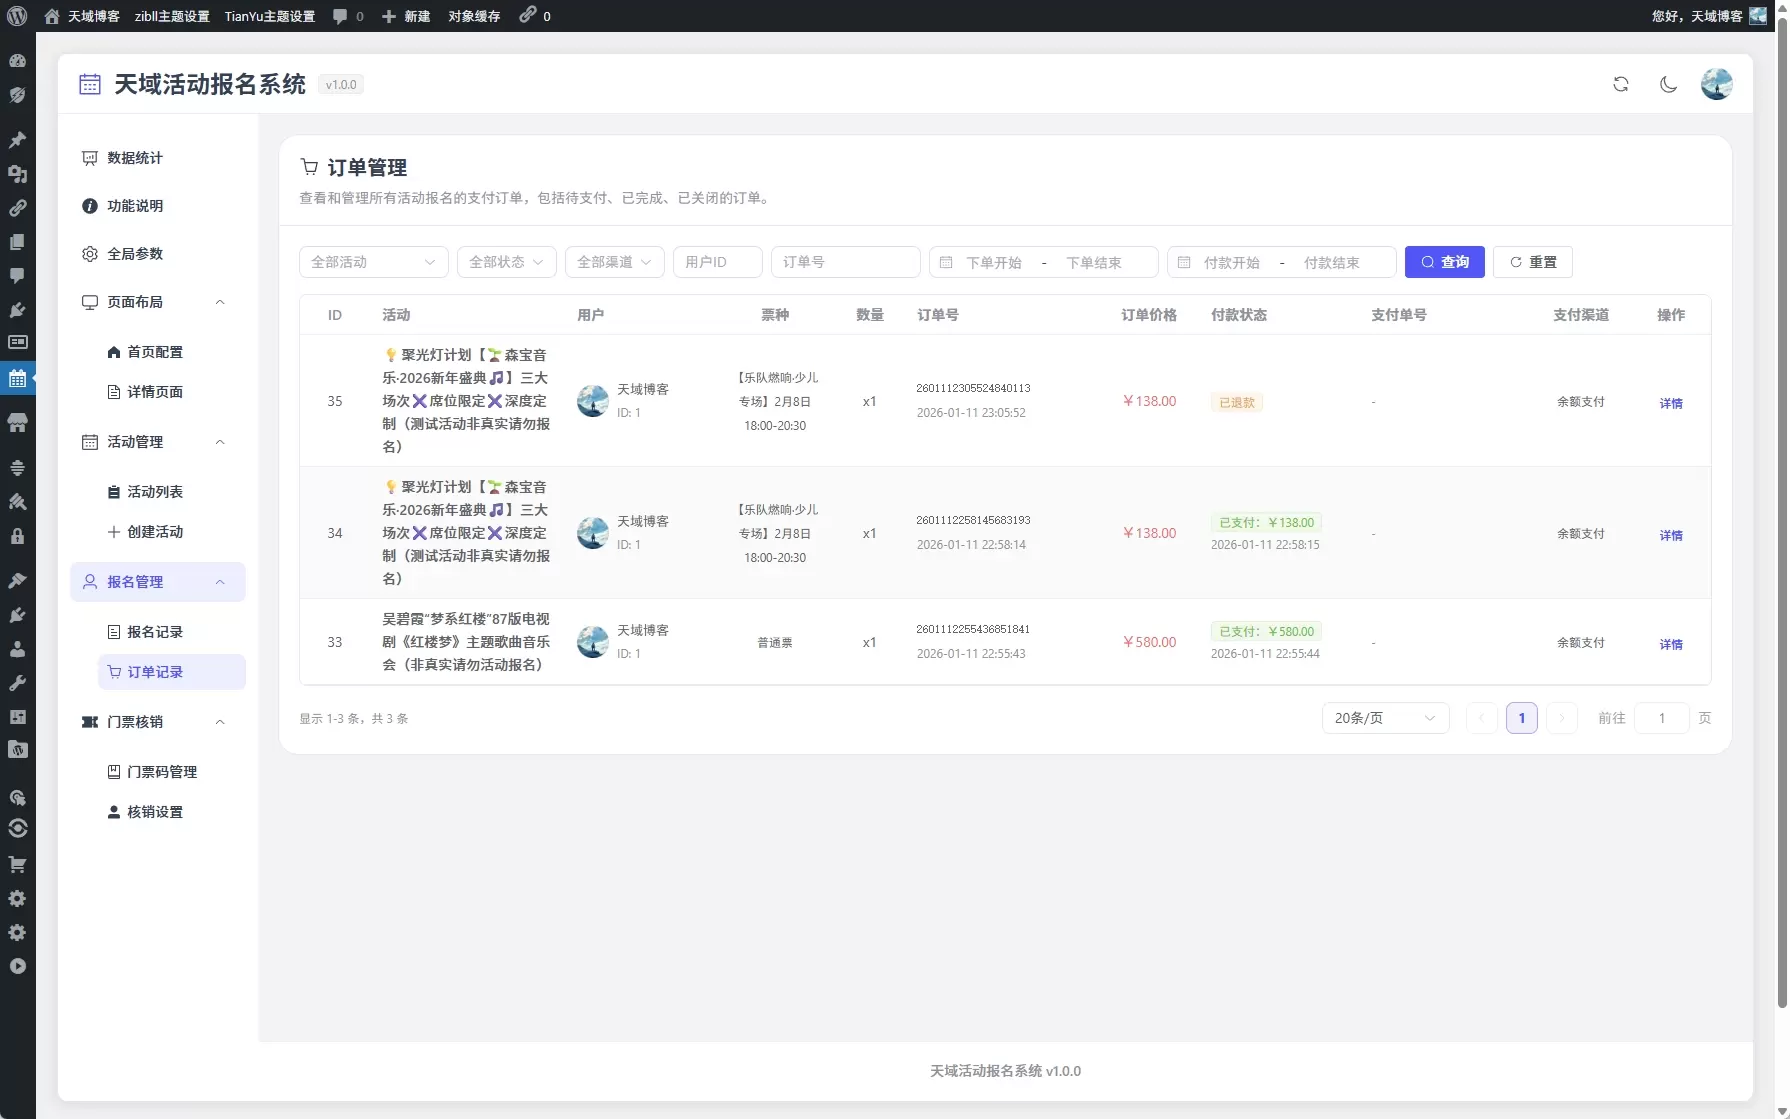1790x1119 pixels.
Task: Open the shopping cart icon in the WP sidebar
Action: tap(17, 864)
